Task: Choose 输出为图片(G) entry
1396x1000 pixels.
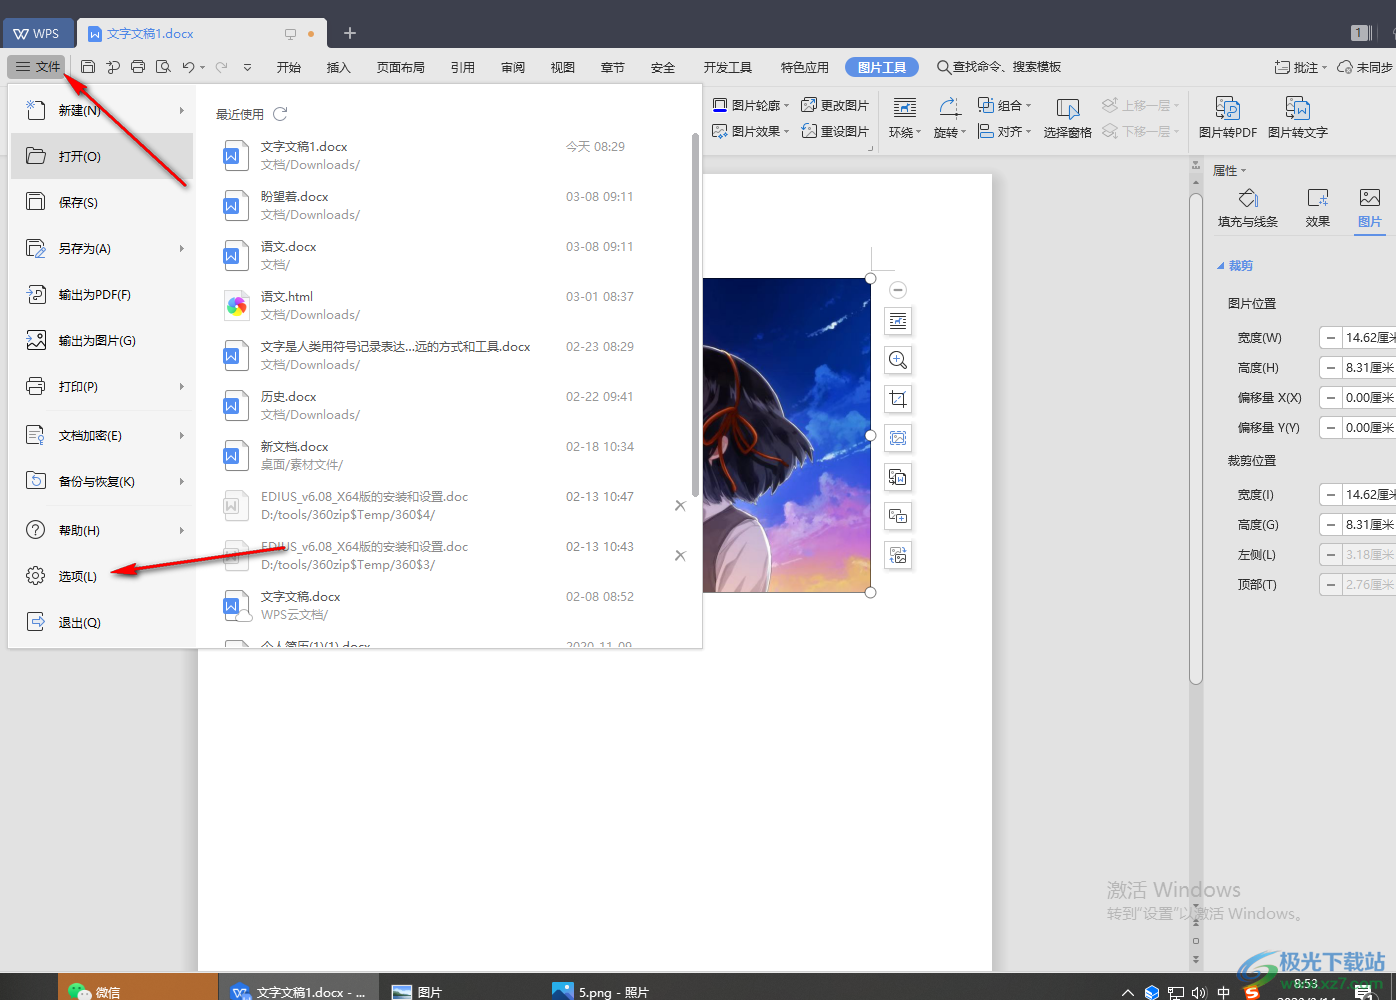Action: click(102, 340)
